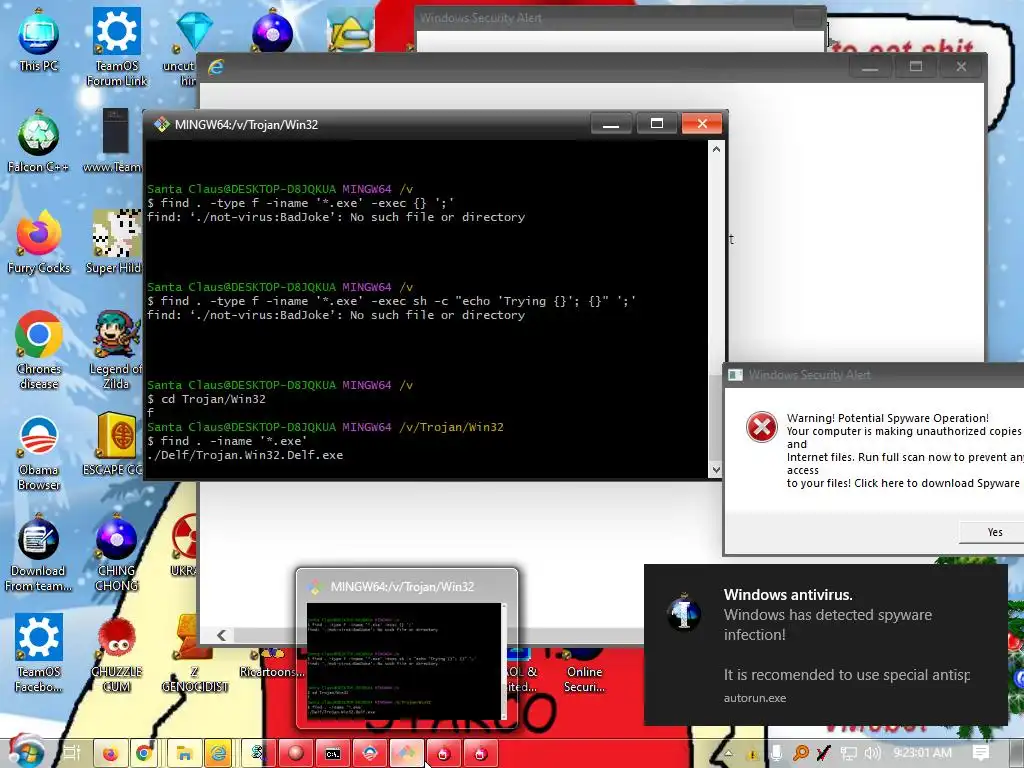
Task: Launch Chrome from the taskbar
Action: pyautogui.click(x=145, y=754)
